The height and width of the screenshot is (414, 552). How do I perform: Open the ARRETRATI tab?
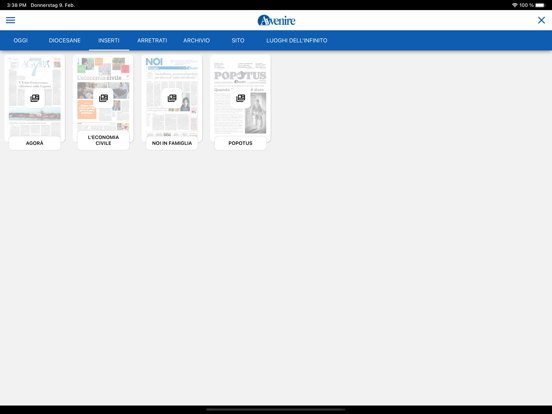(152, 40)
